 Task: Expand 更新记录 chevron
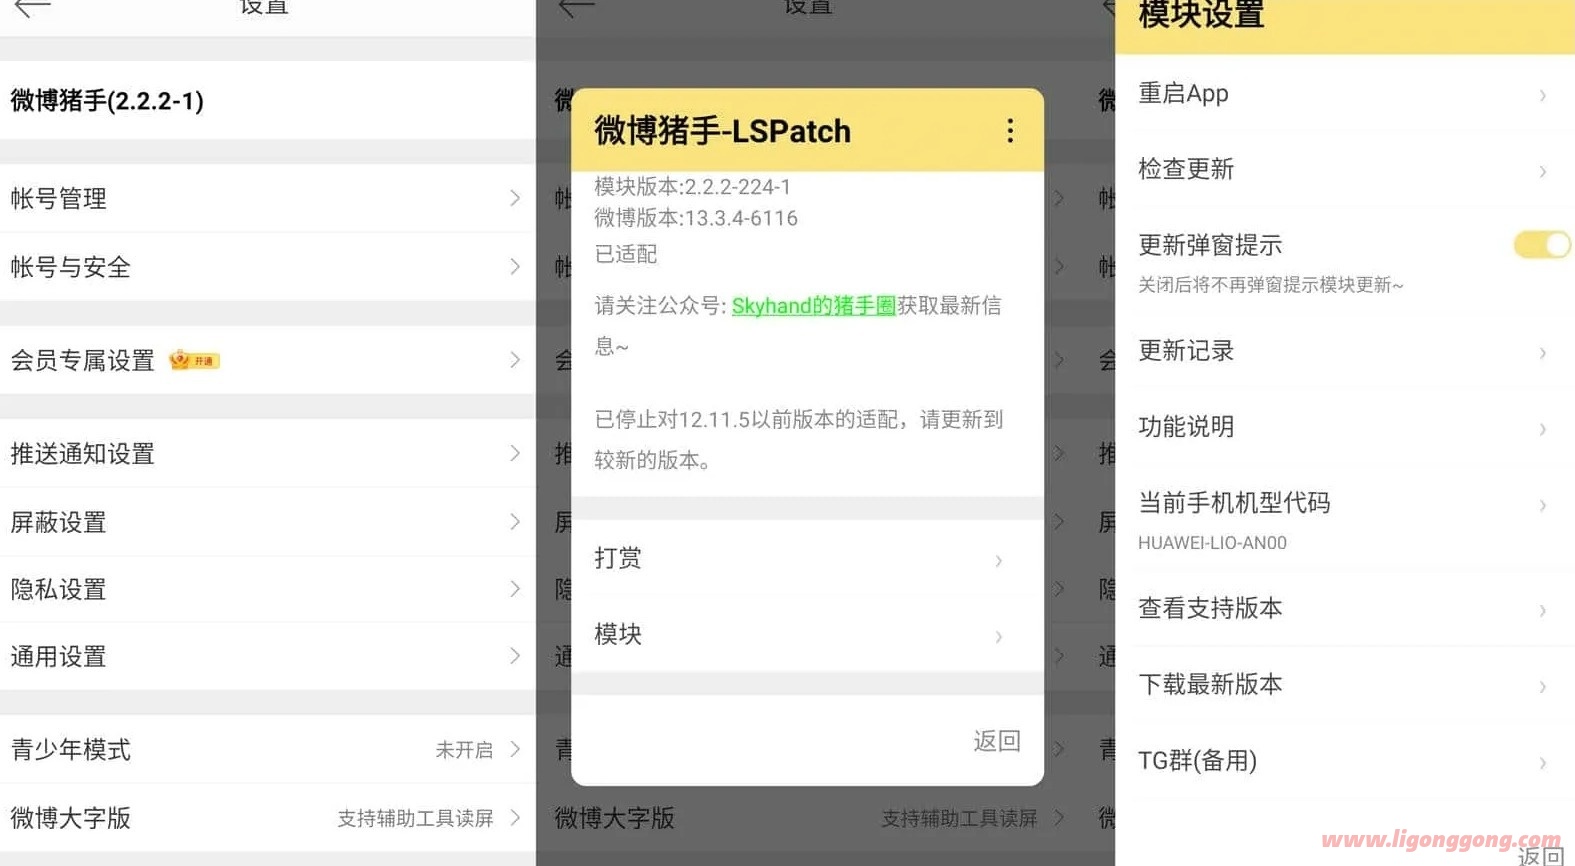pos(1543,352)
